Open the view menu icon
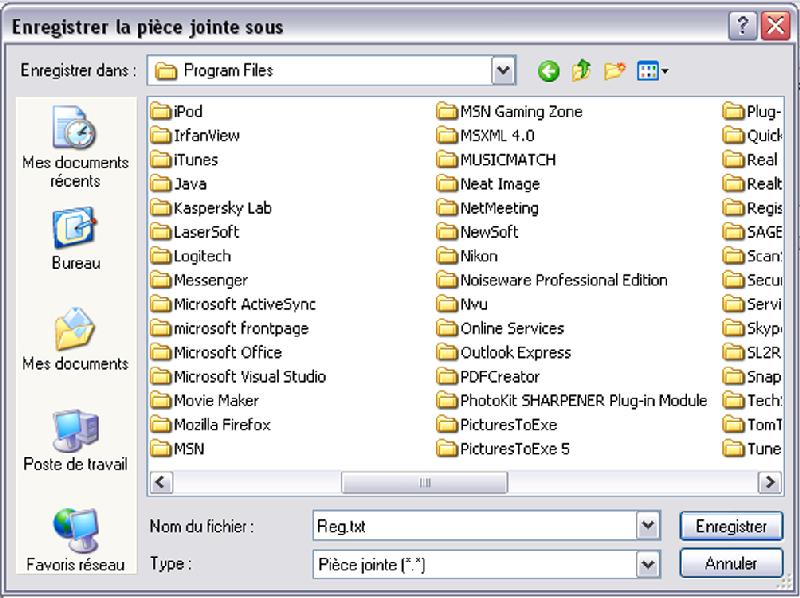Screen dimensions: 800x598 point(652,71)
